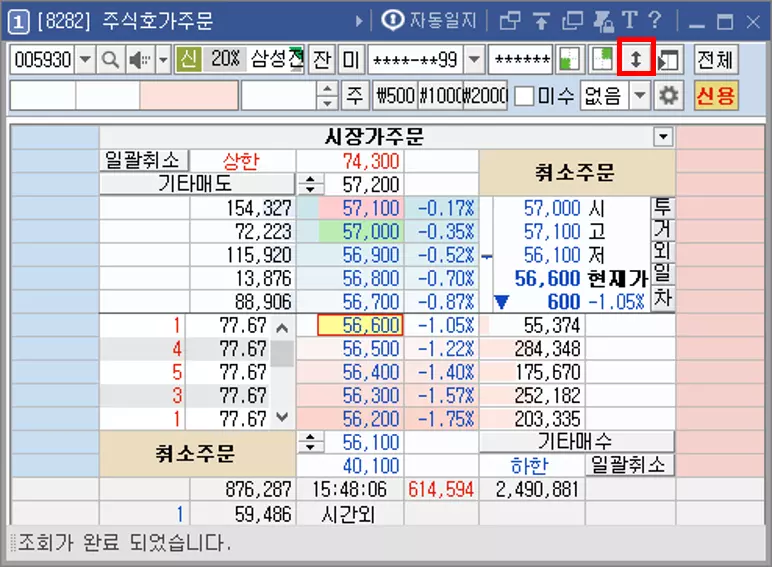Click ask volume 154,327
This screenshot has height=567, width=772.
coord(259,208)
